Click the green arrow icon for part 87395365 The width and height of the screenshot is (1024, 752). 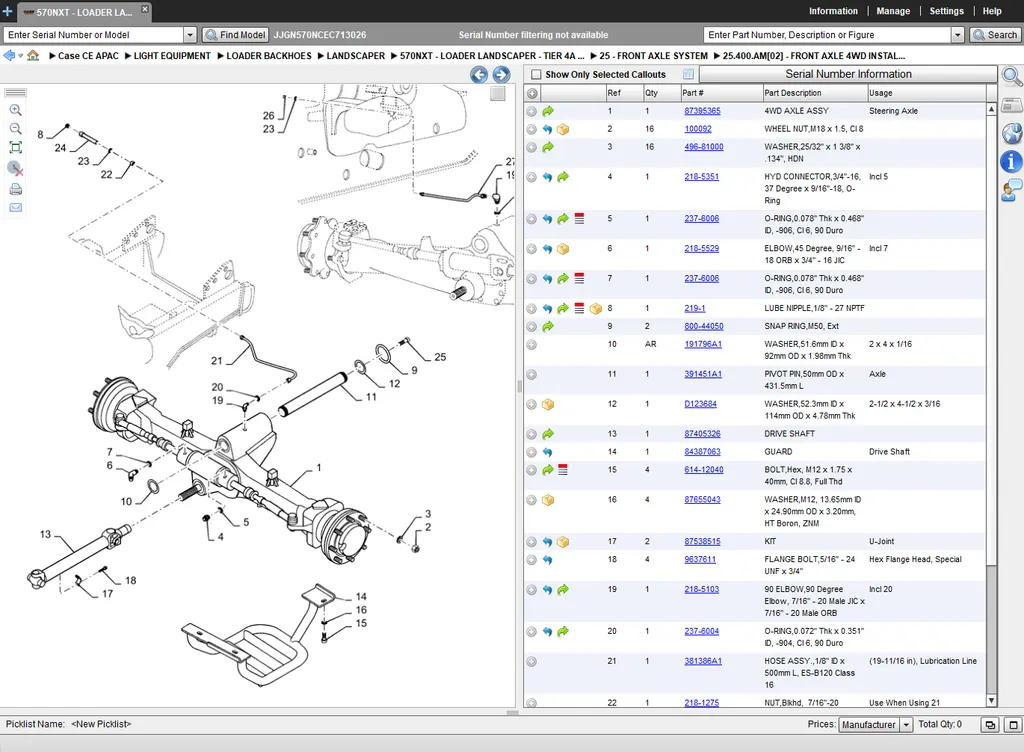(548, 111)
